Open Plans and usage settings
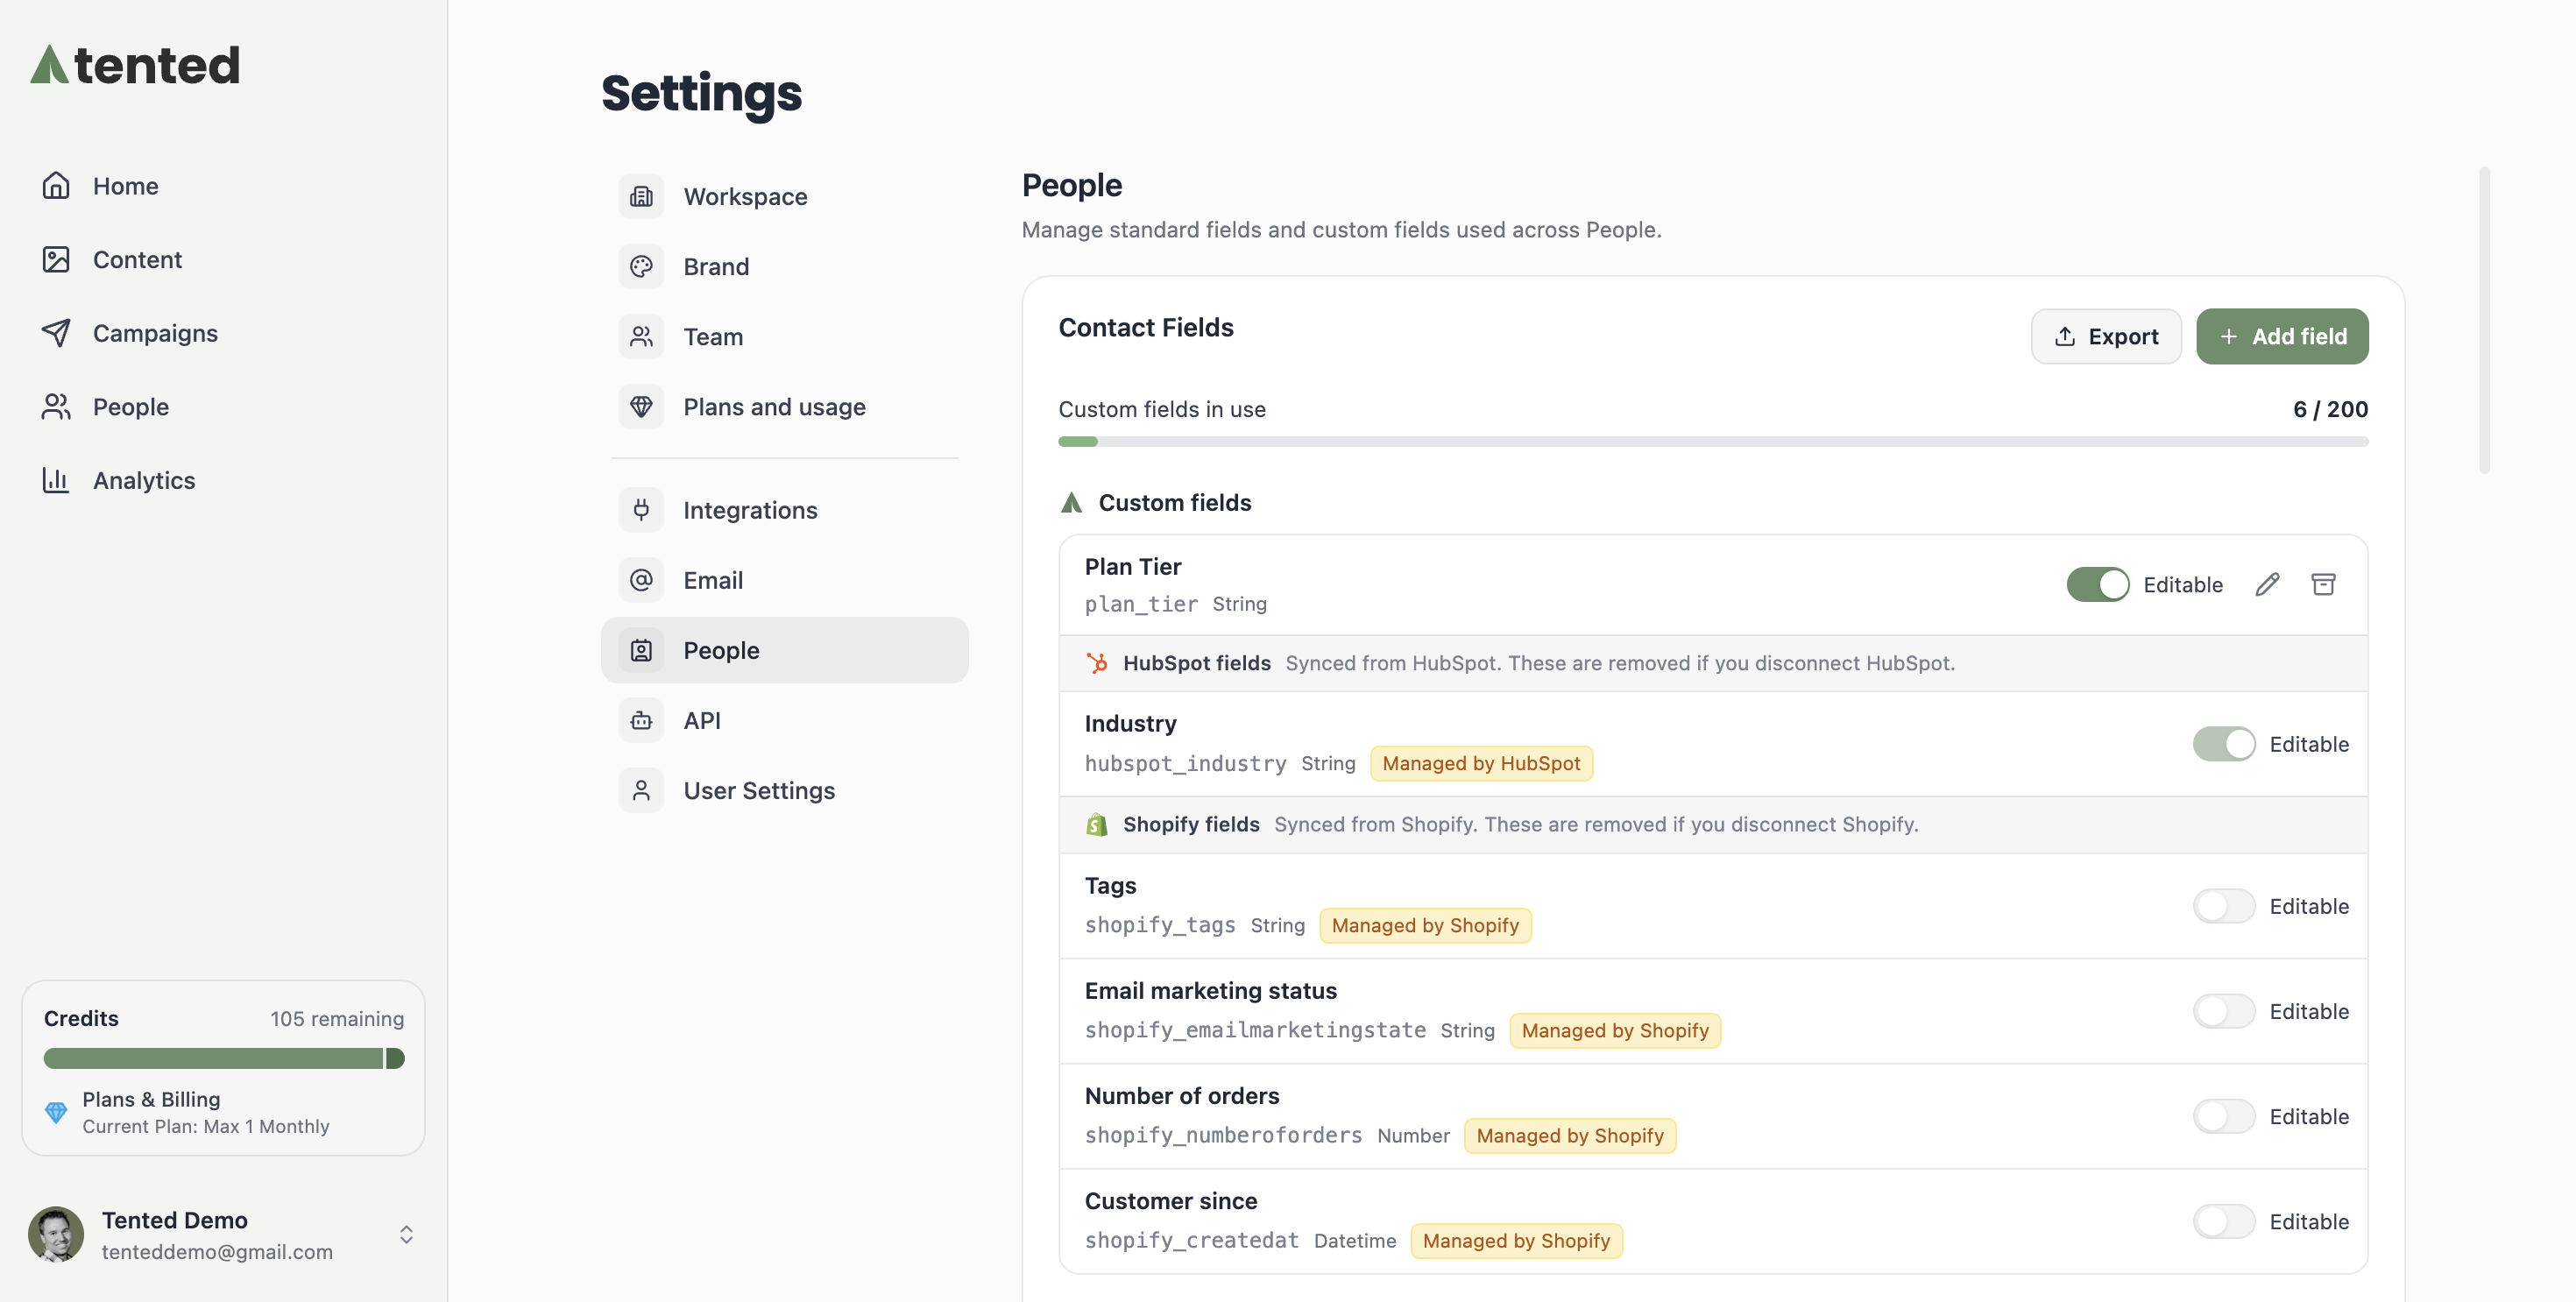 [784, 406]
